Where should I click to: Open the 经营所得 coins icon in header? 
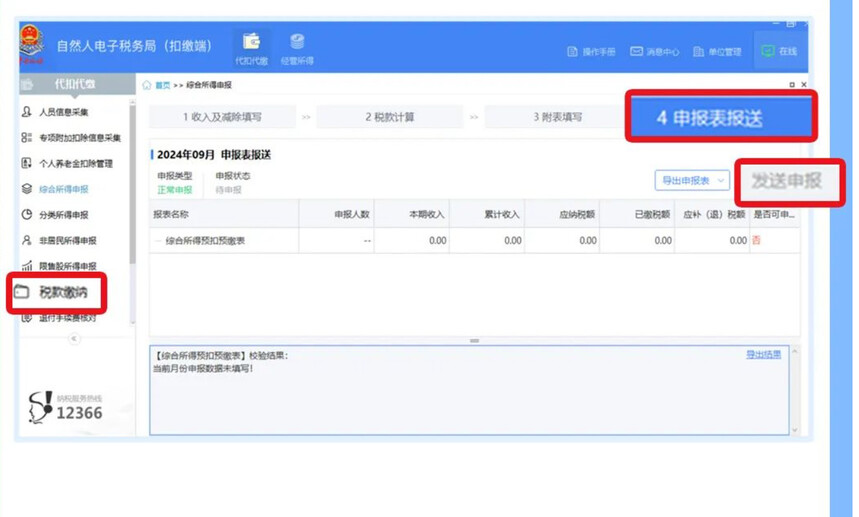coord(297,48)
